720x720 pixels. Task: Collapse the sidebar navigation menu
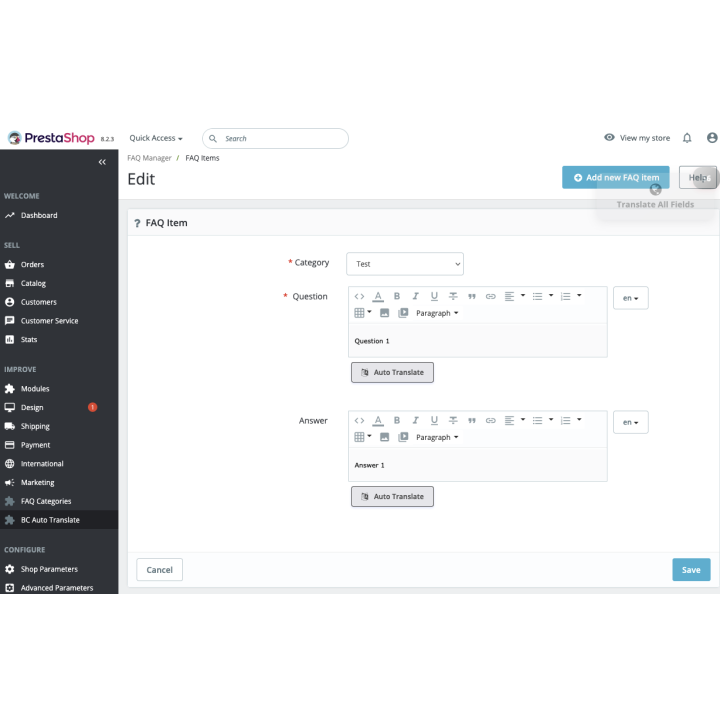point(102,162)
